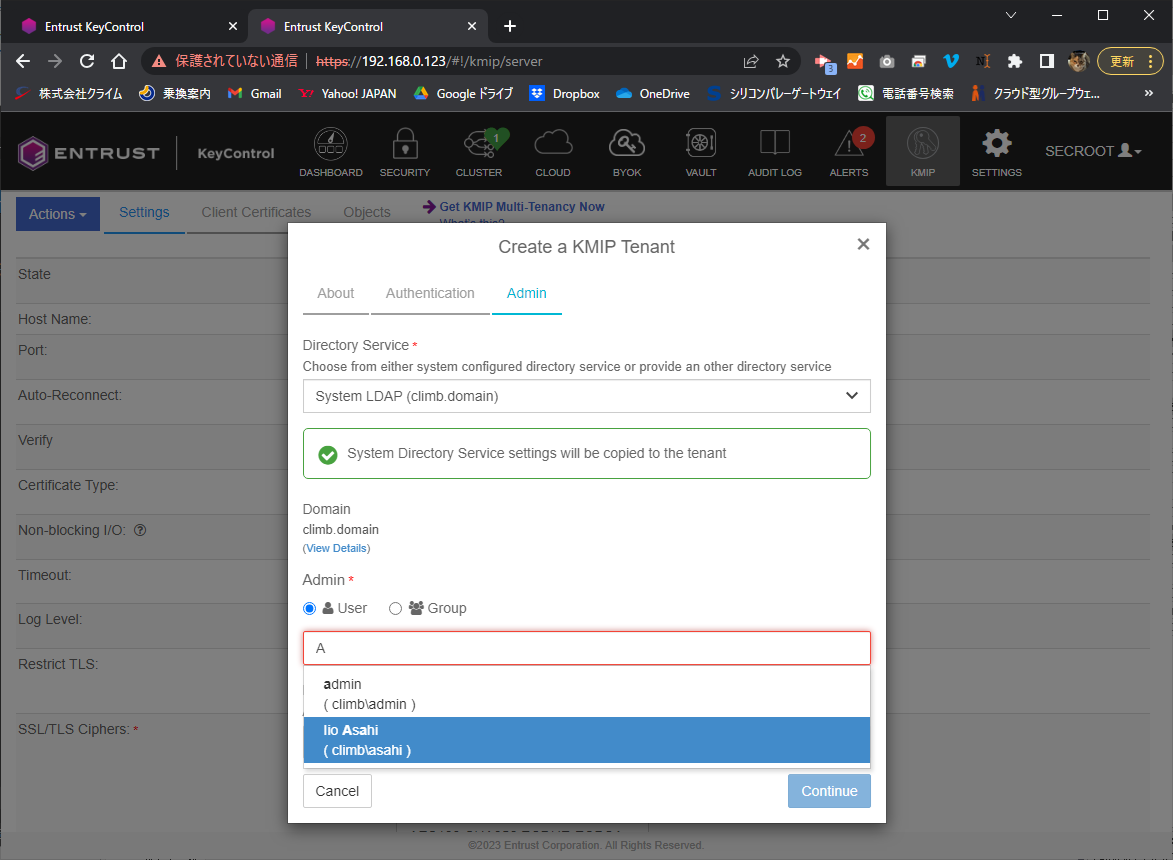Screen dimensions: 1173x860
Task: Open the Objects tab
Action: [367, 212]
